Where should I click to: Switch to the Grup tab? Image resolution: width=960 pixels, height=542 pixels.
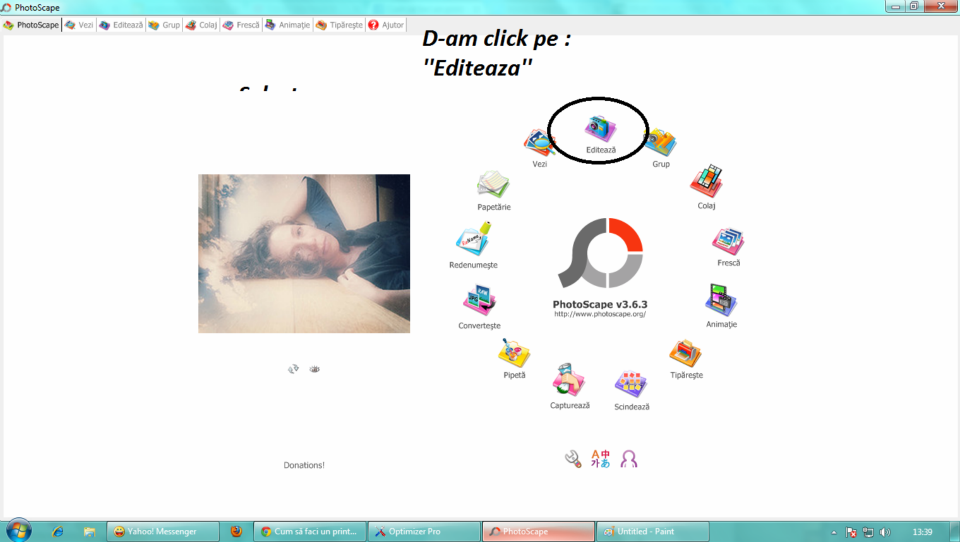(x=164, y=25)
